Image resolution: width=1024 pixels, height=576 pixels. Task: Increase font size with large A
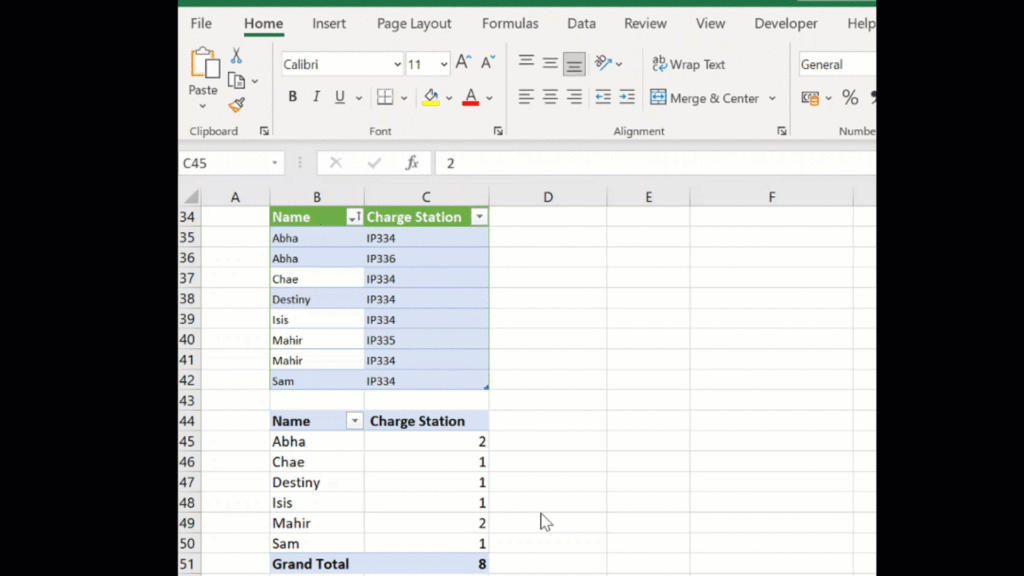point(463,63)
